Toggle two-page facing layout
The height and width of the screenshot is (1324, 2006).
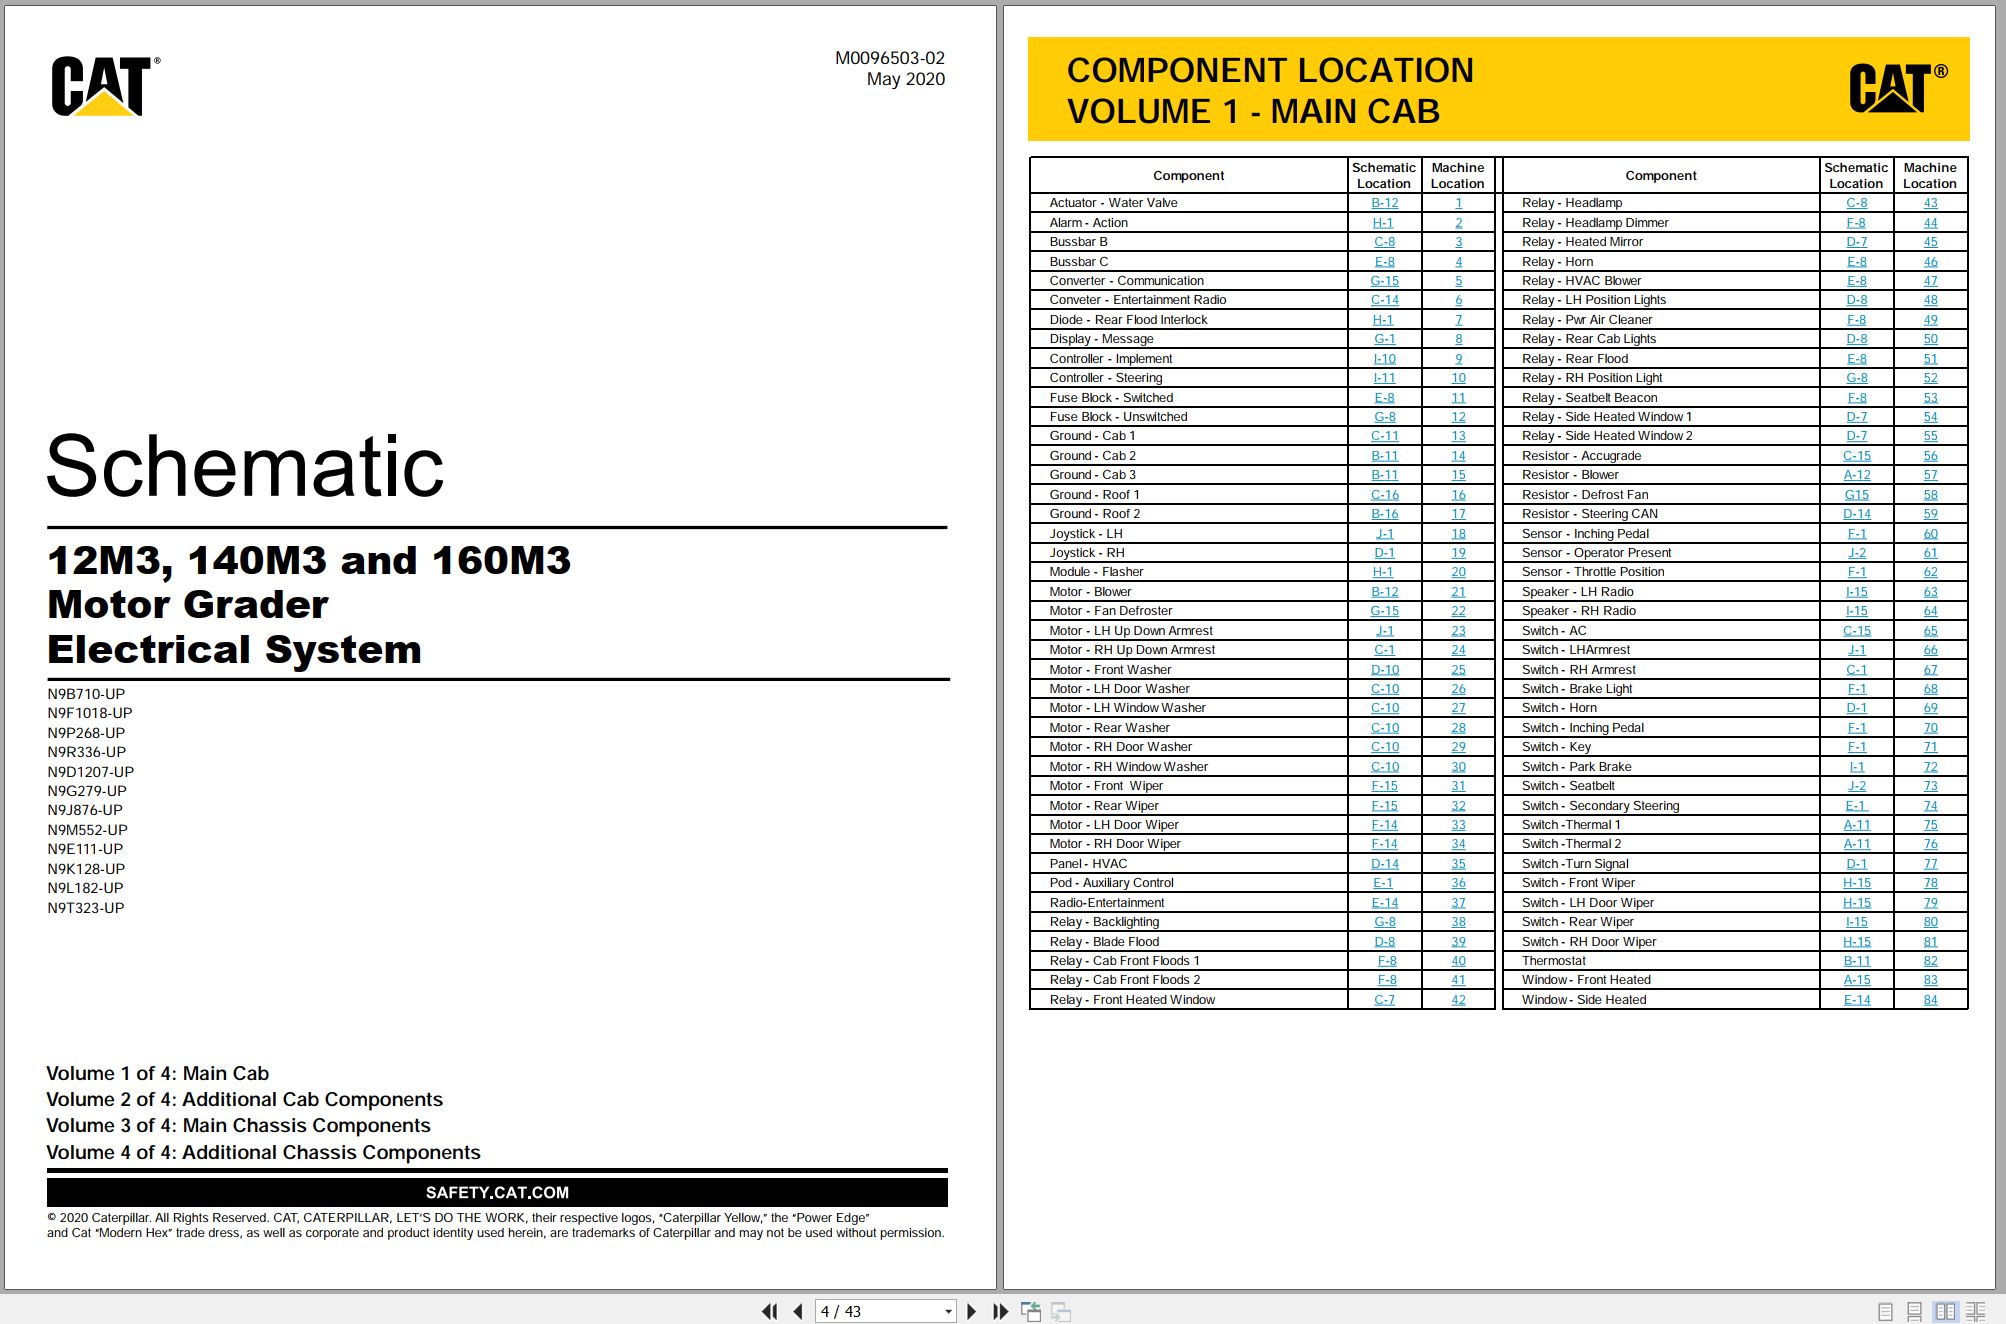click(1945, 1311)
